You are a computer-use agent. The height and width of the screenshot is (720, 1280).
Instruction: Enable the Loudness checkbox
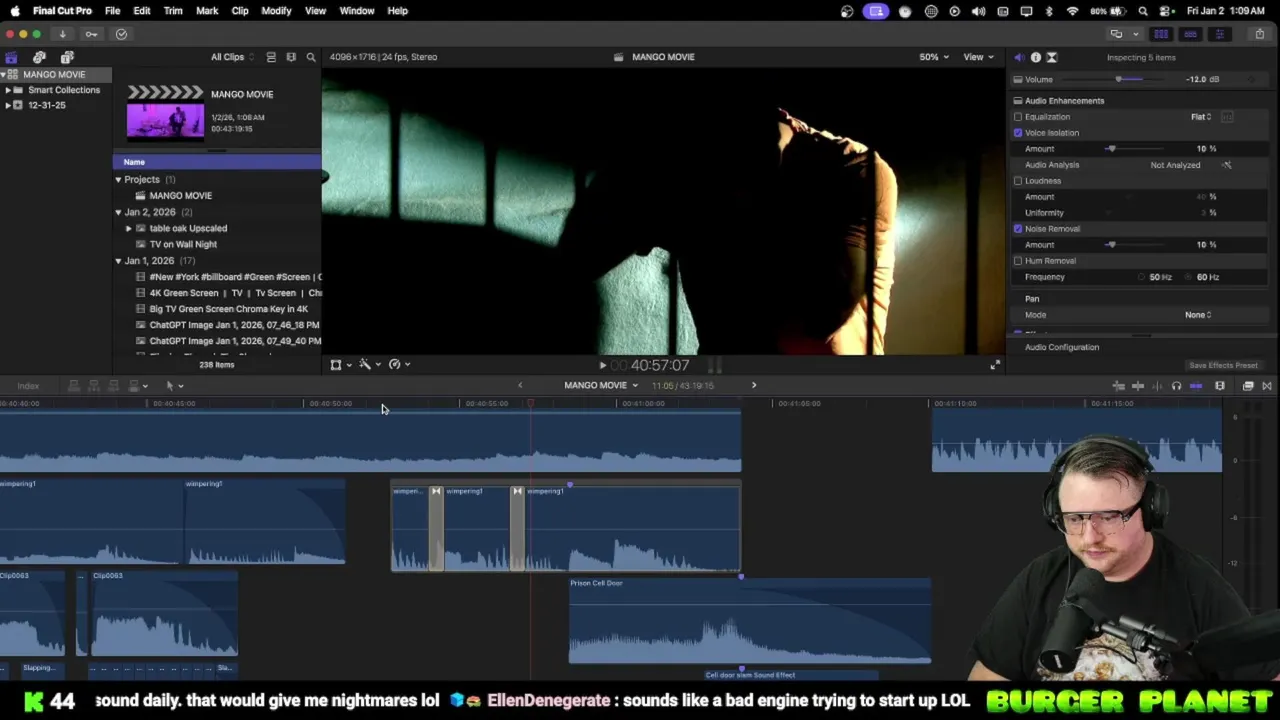point(1018,181)
